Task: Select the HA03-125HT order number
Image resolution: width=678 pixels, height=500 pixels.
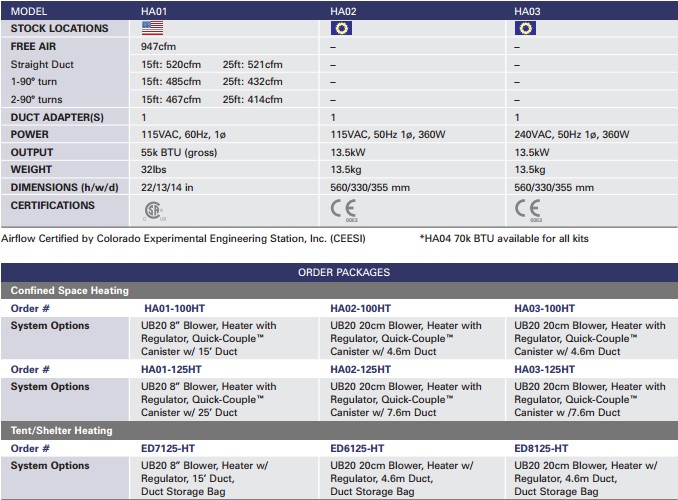Action: pos(544,369)
